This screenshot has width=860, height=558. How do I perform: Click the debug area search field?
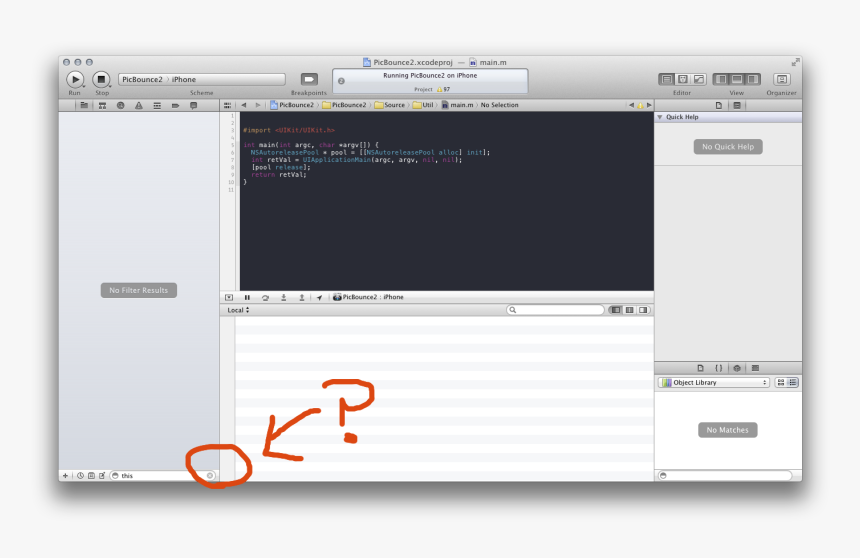coord(555,310)
